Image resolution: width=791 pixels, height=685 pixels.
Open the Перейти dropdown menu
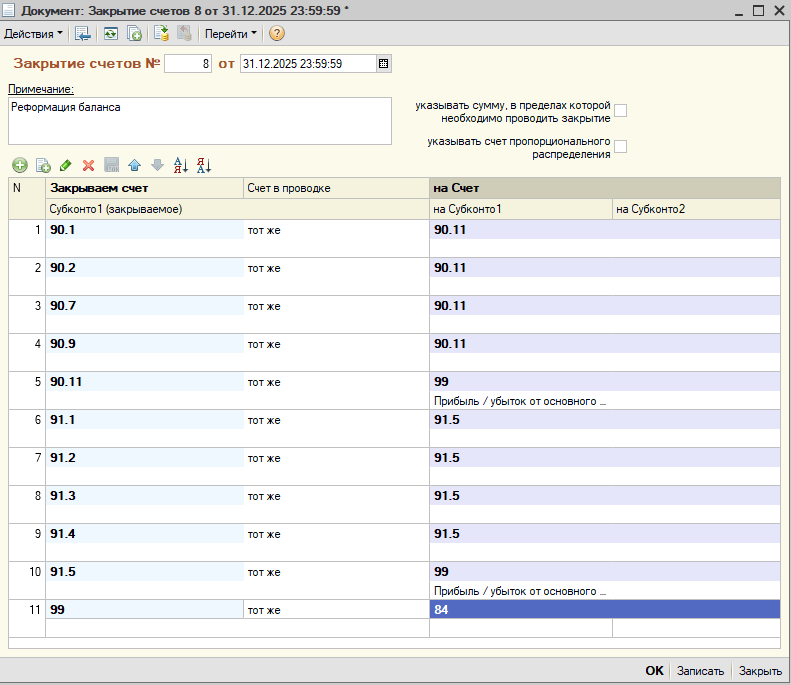coord(231,34)
